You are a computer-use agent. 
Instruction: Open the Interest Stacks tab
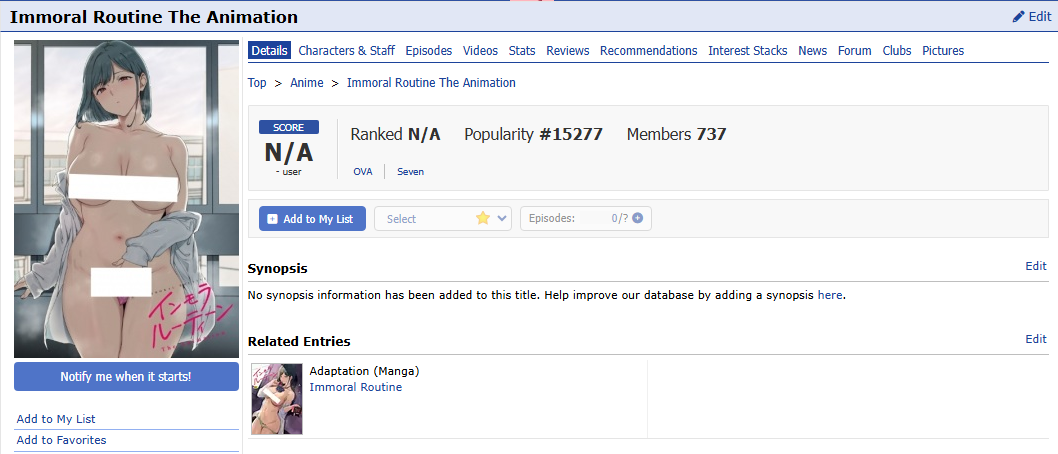747,51
